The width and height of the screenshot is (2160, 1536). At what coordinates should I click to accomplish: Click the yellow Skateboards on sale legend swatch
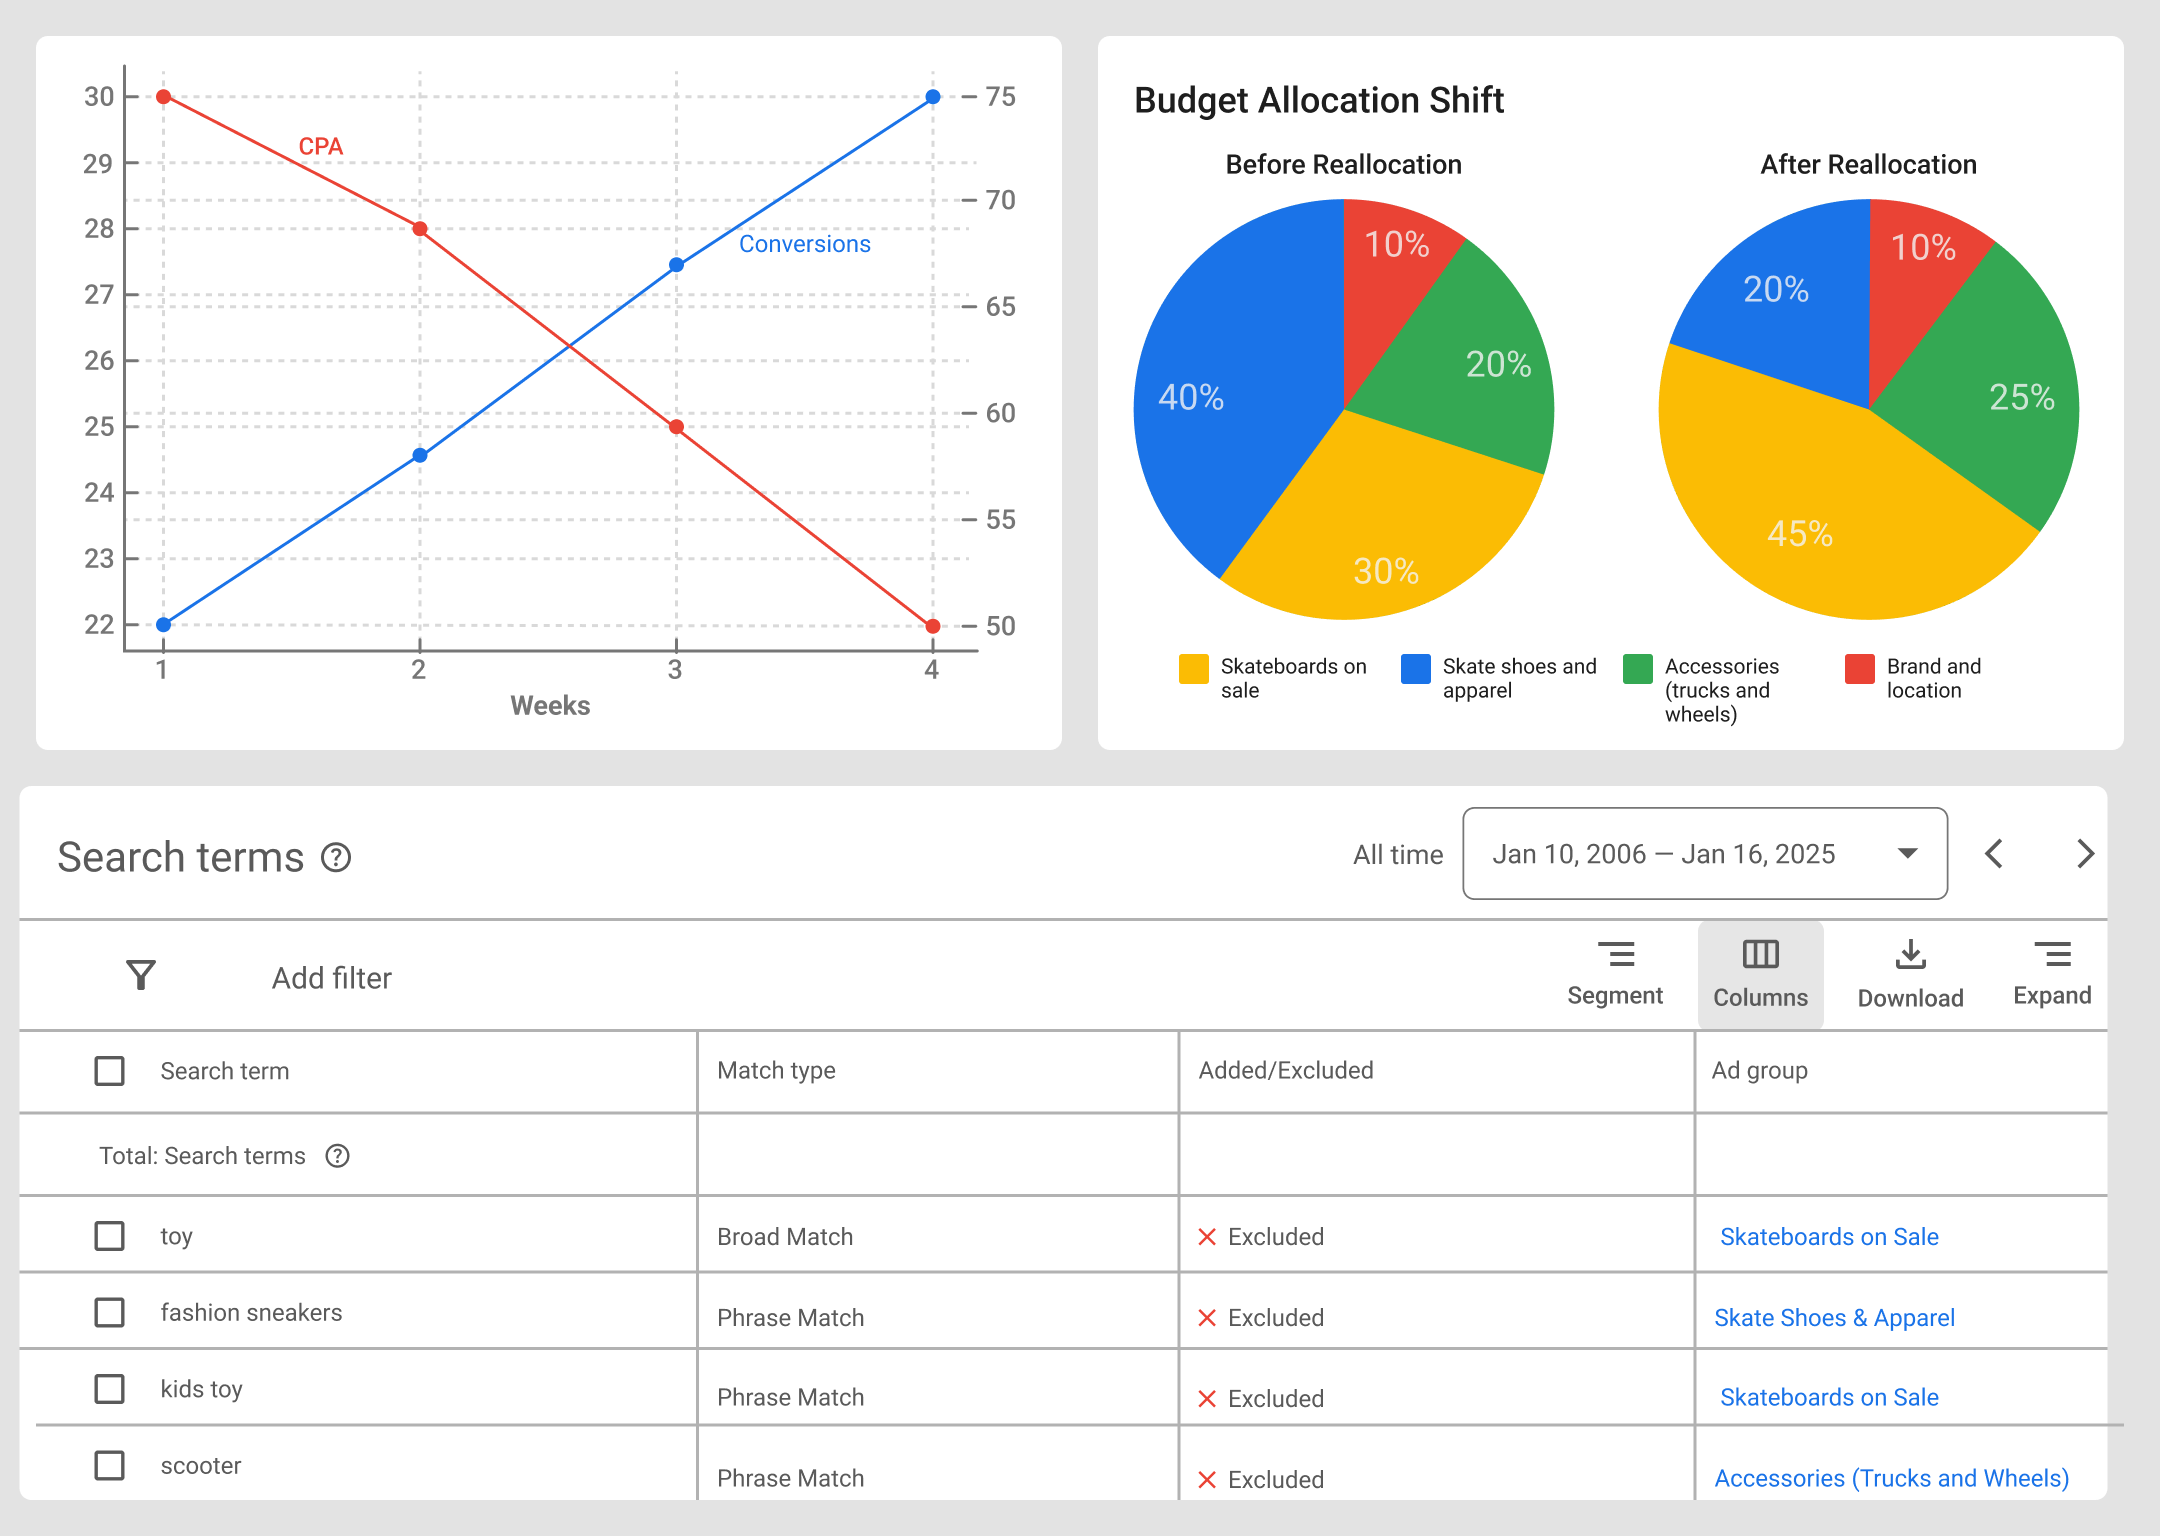click(1192, 671)
